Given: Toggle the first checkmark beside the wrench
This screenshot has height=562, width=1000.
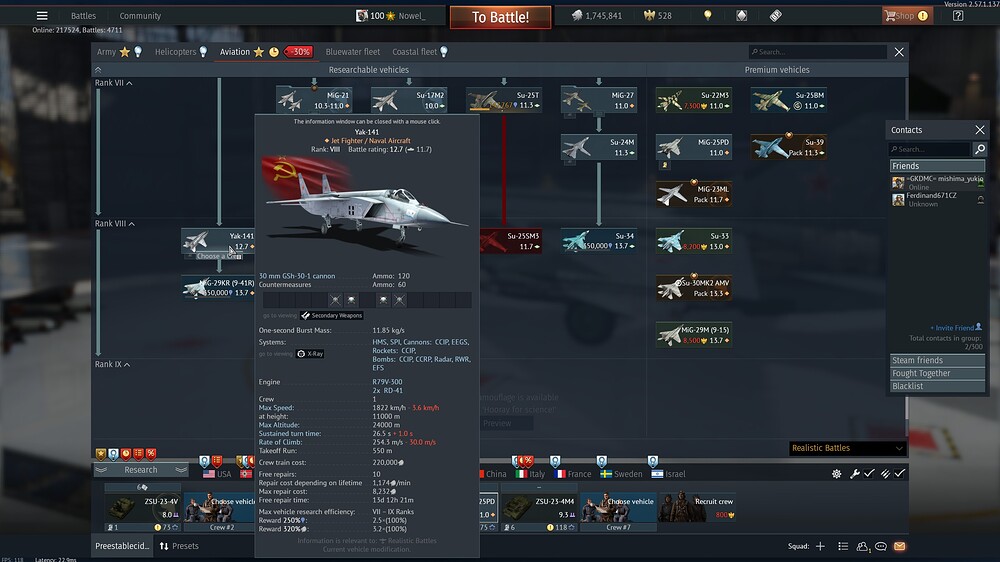Looking at the screenshot, I should tap(869, 473).
